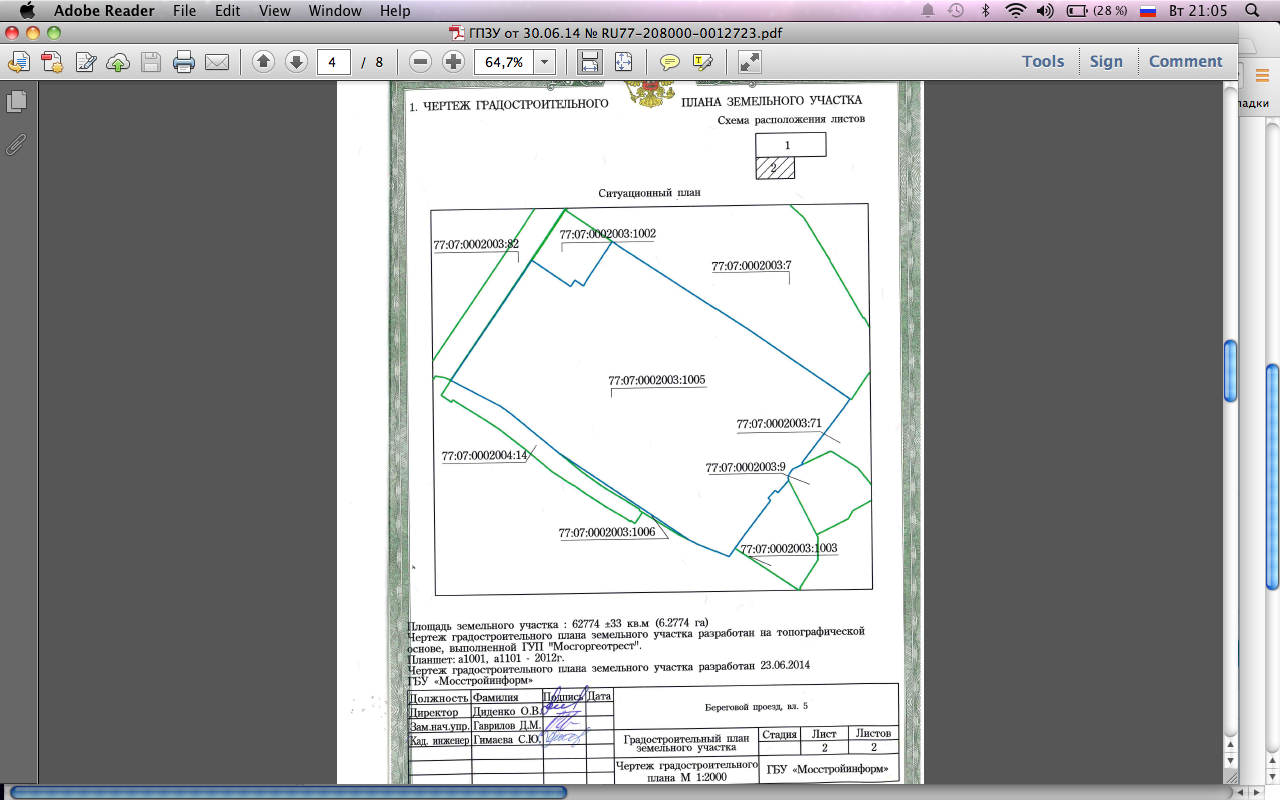Select the highlight text tool

pos(703,62)
